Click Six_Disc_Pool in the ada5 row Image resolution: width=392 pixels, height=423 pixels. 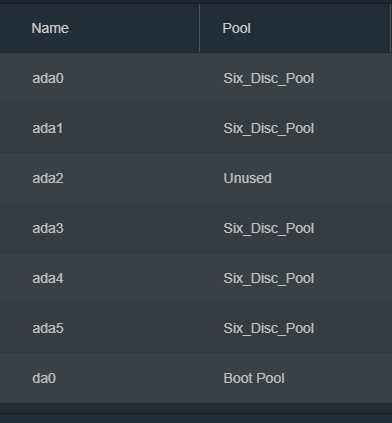pos(269,329)
